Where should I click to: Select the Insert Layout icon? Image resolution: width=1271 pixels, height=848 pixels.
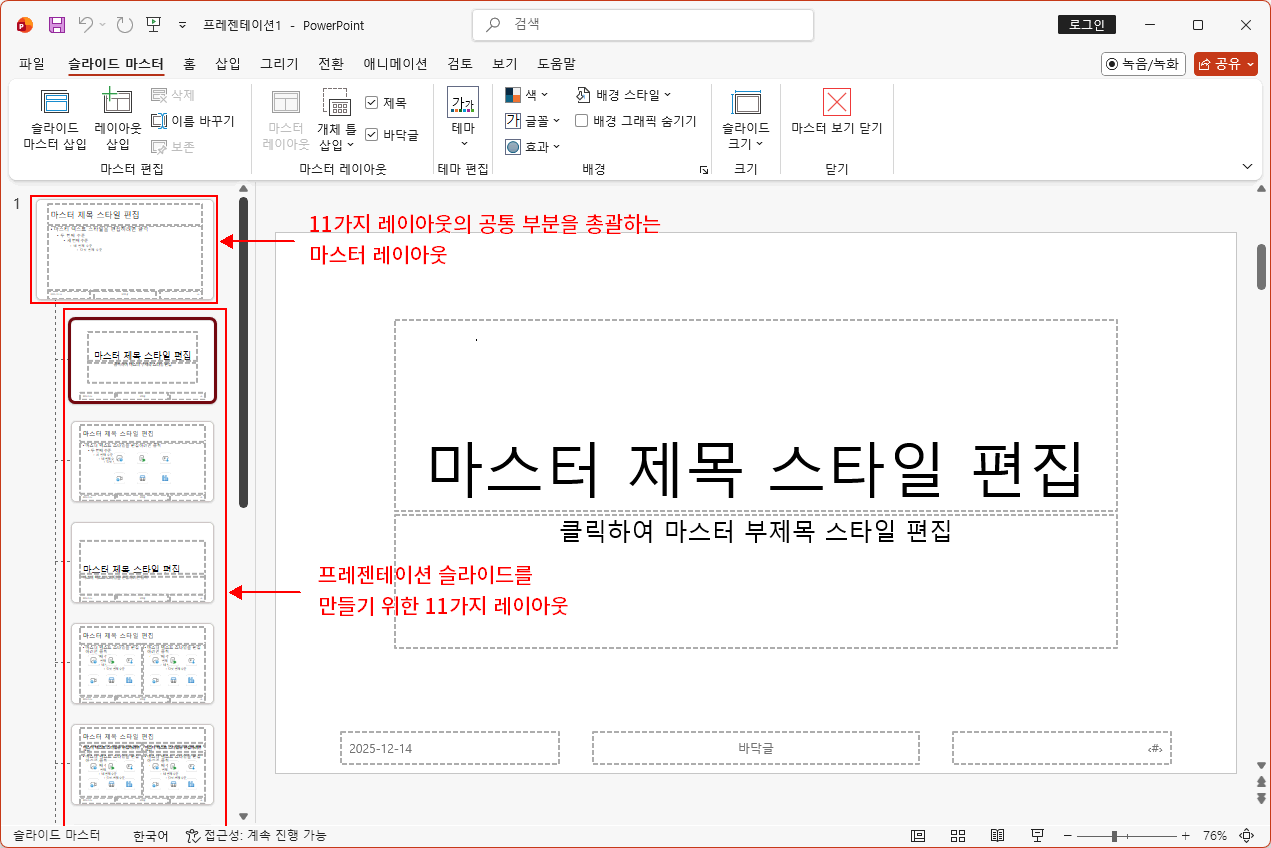coord(115,120)
